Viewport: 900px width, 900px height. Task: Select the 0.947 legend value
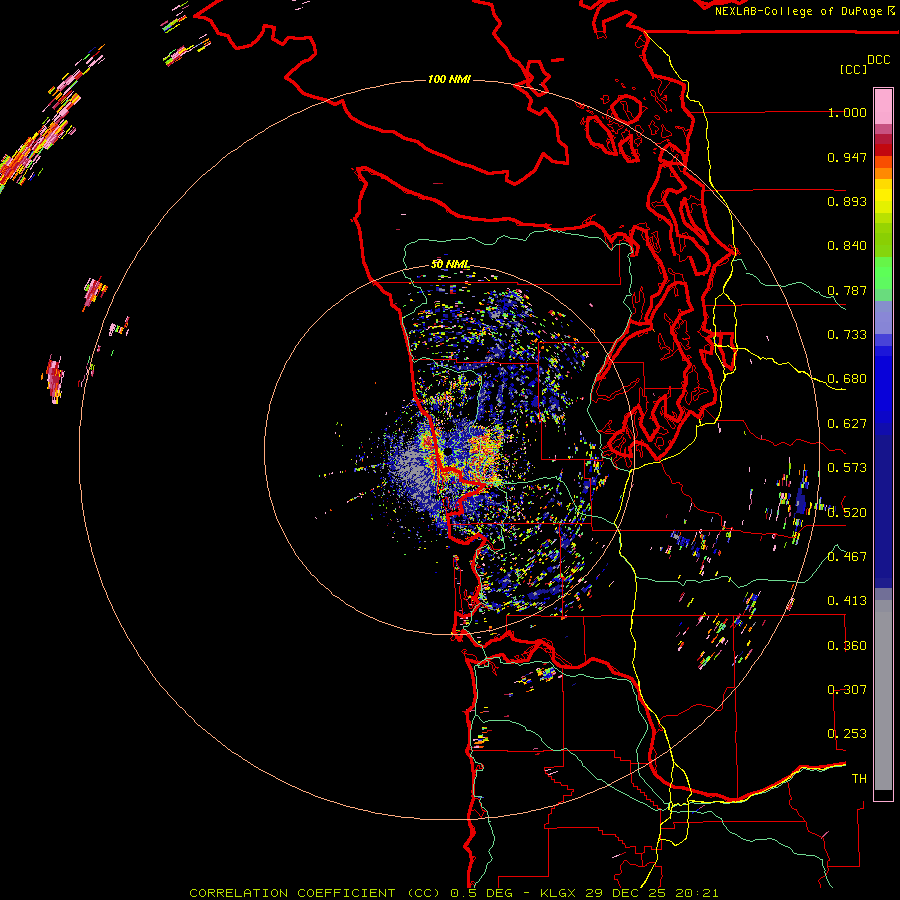pos(847,157)
